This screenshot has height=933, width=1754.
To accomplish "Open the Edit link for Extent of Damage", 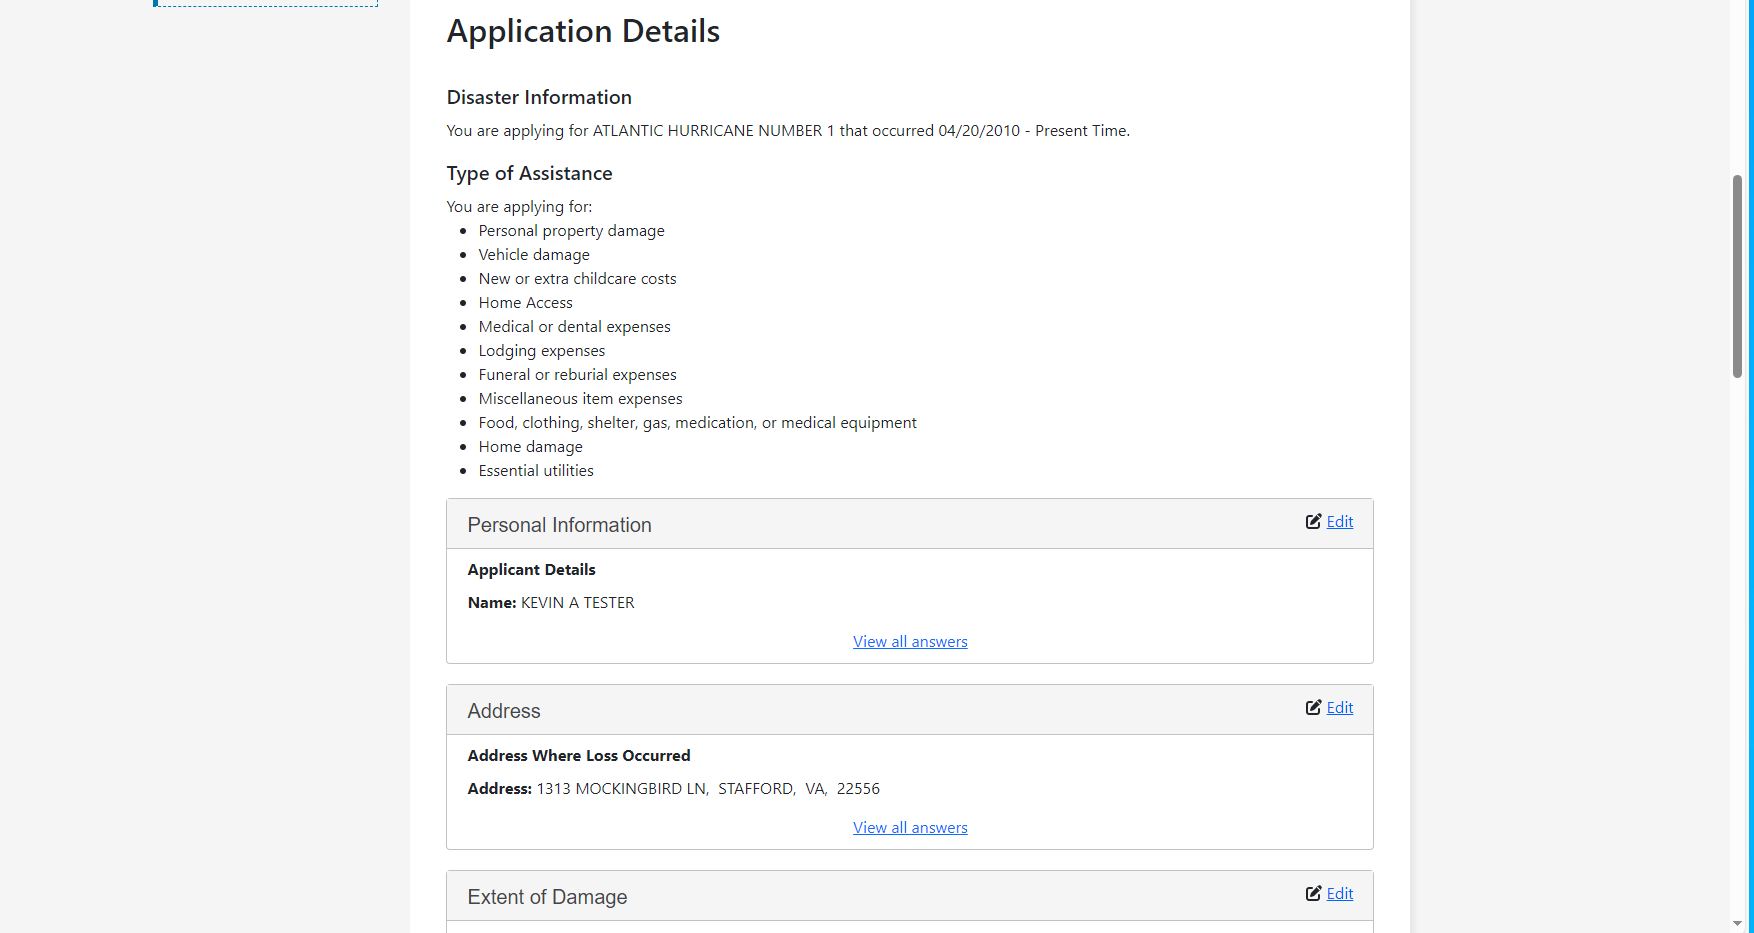I will (1339, 894).
